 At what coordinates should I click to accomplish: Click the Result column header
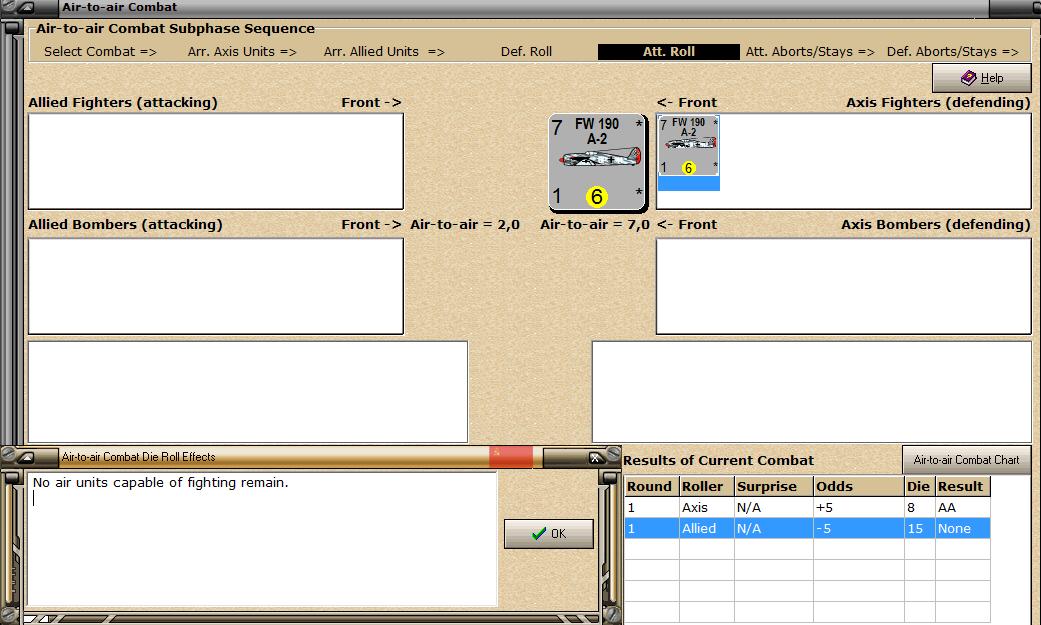[x=963, y=486]
